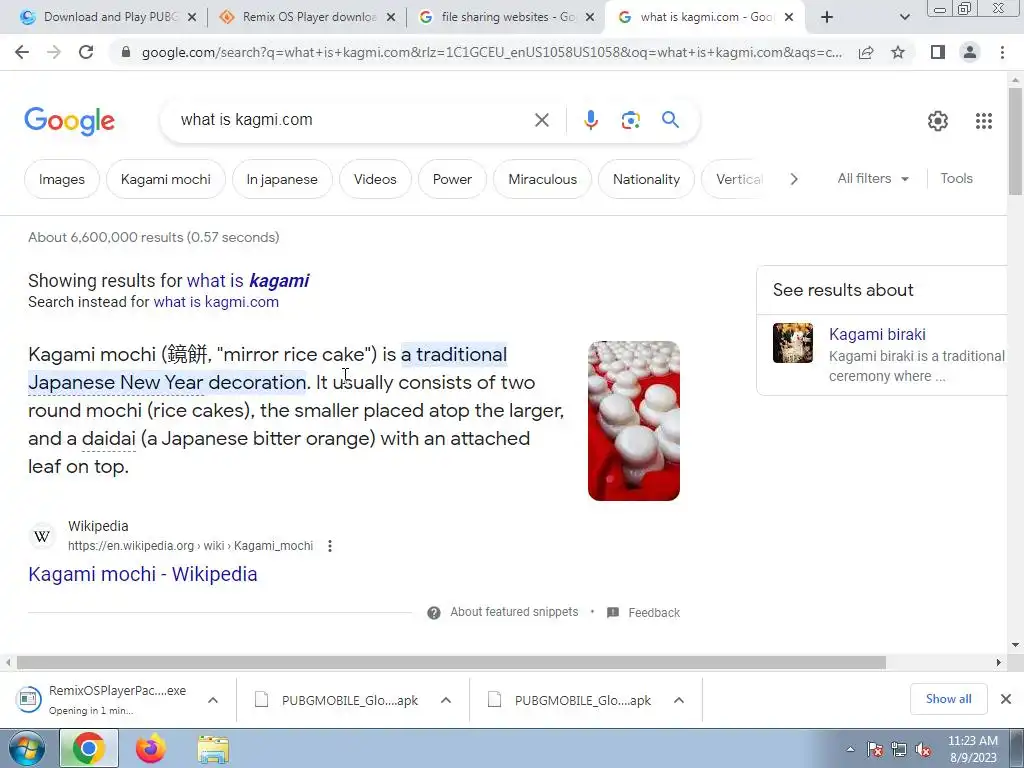Open Windows Start menu
The image size is (1024, 768).
26,748
